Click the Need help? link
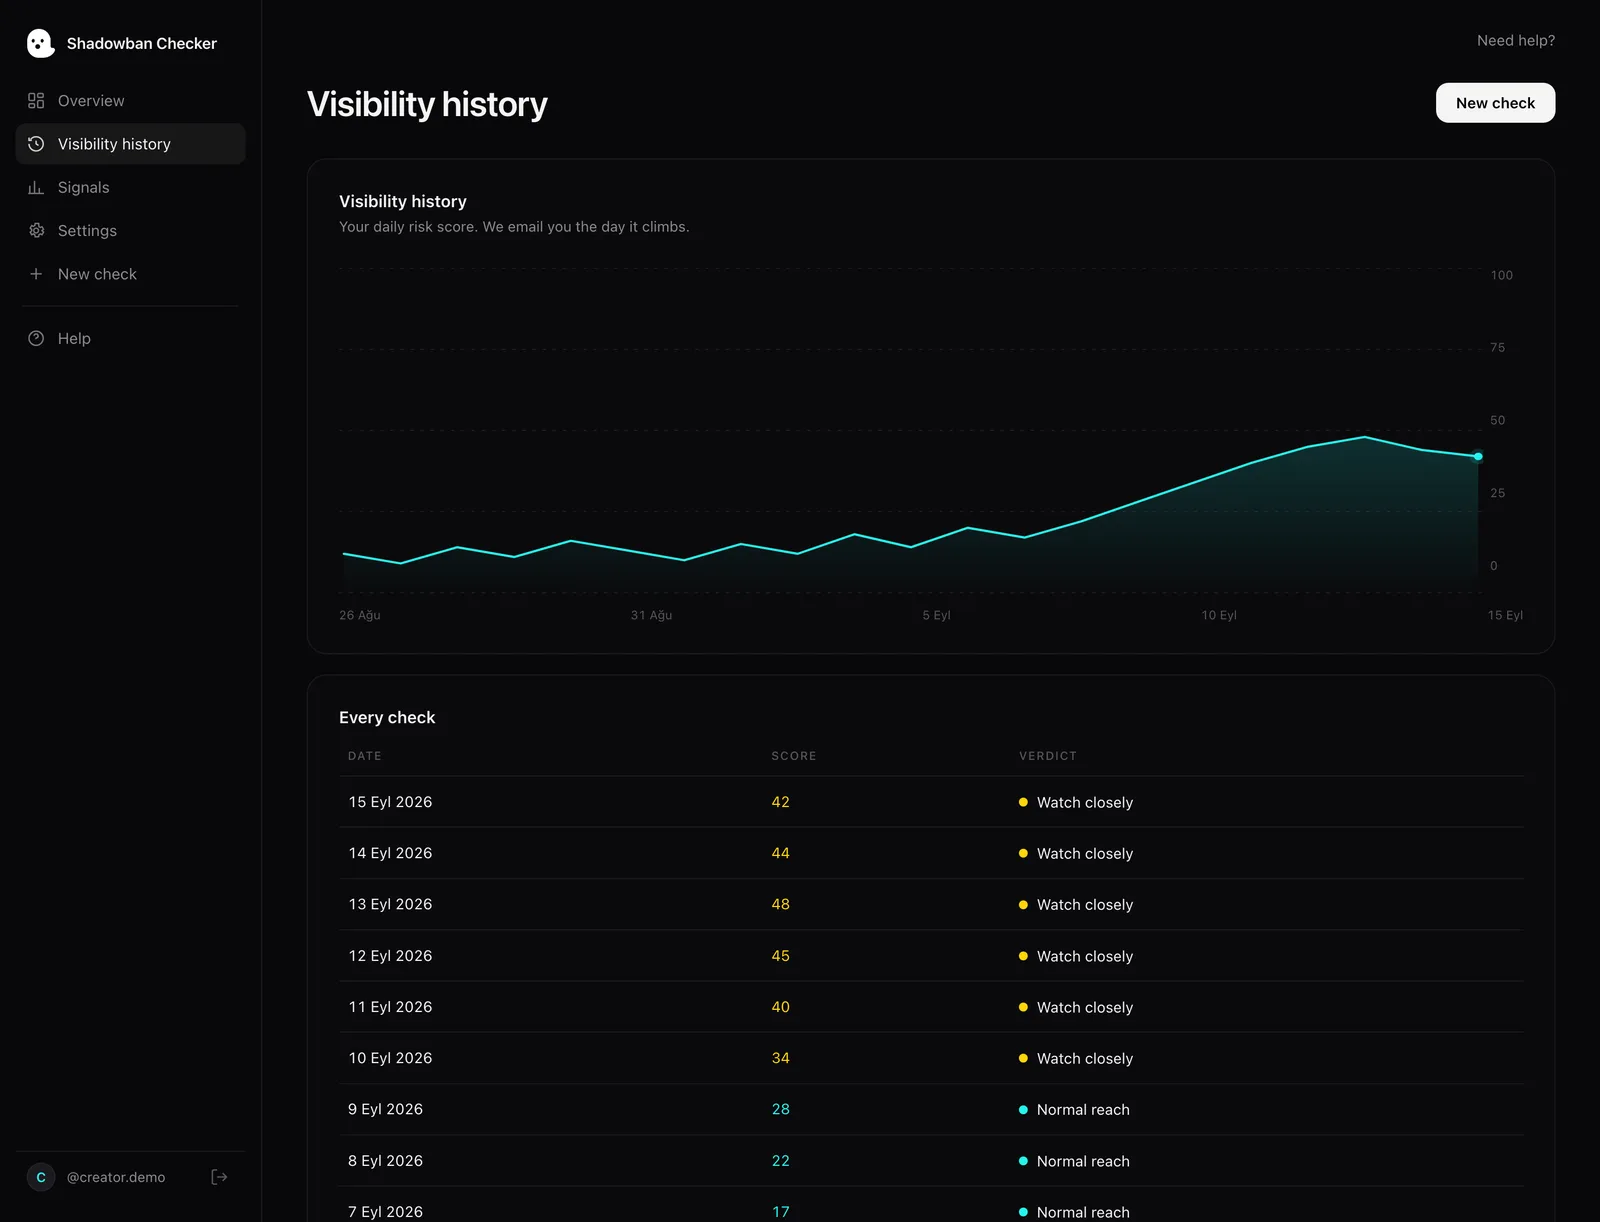The height and width of the screenshot is (1222, 1600). (x=1516, y=41)
